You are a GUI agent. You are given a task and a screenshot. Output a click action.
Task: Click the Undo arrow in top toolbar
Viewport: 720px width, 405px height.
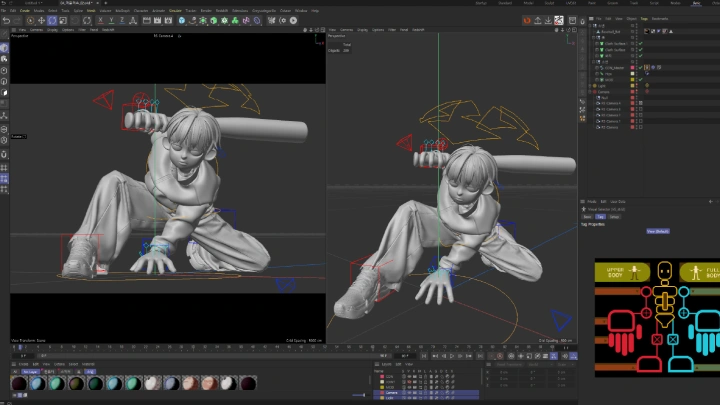click(x=6, y=20)
